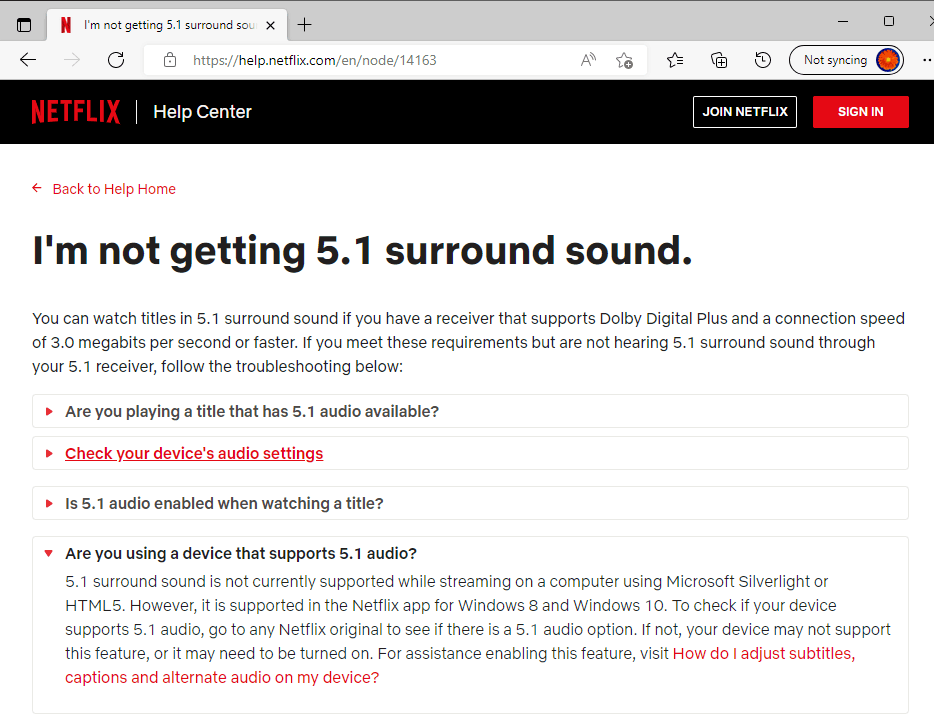This screenshot has height=718, width=934.
Task: Expand 'Check your device's audio settings'
Action: [x=470, y=453]
